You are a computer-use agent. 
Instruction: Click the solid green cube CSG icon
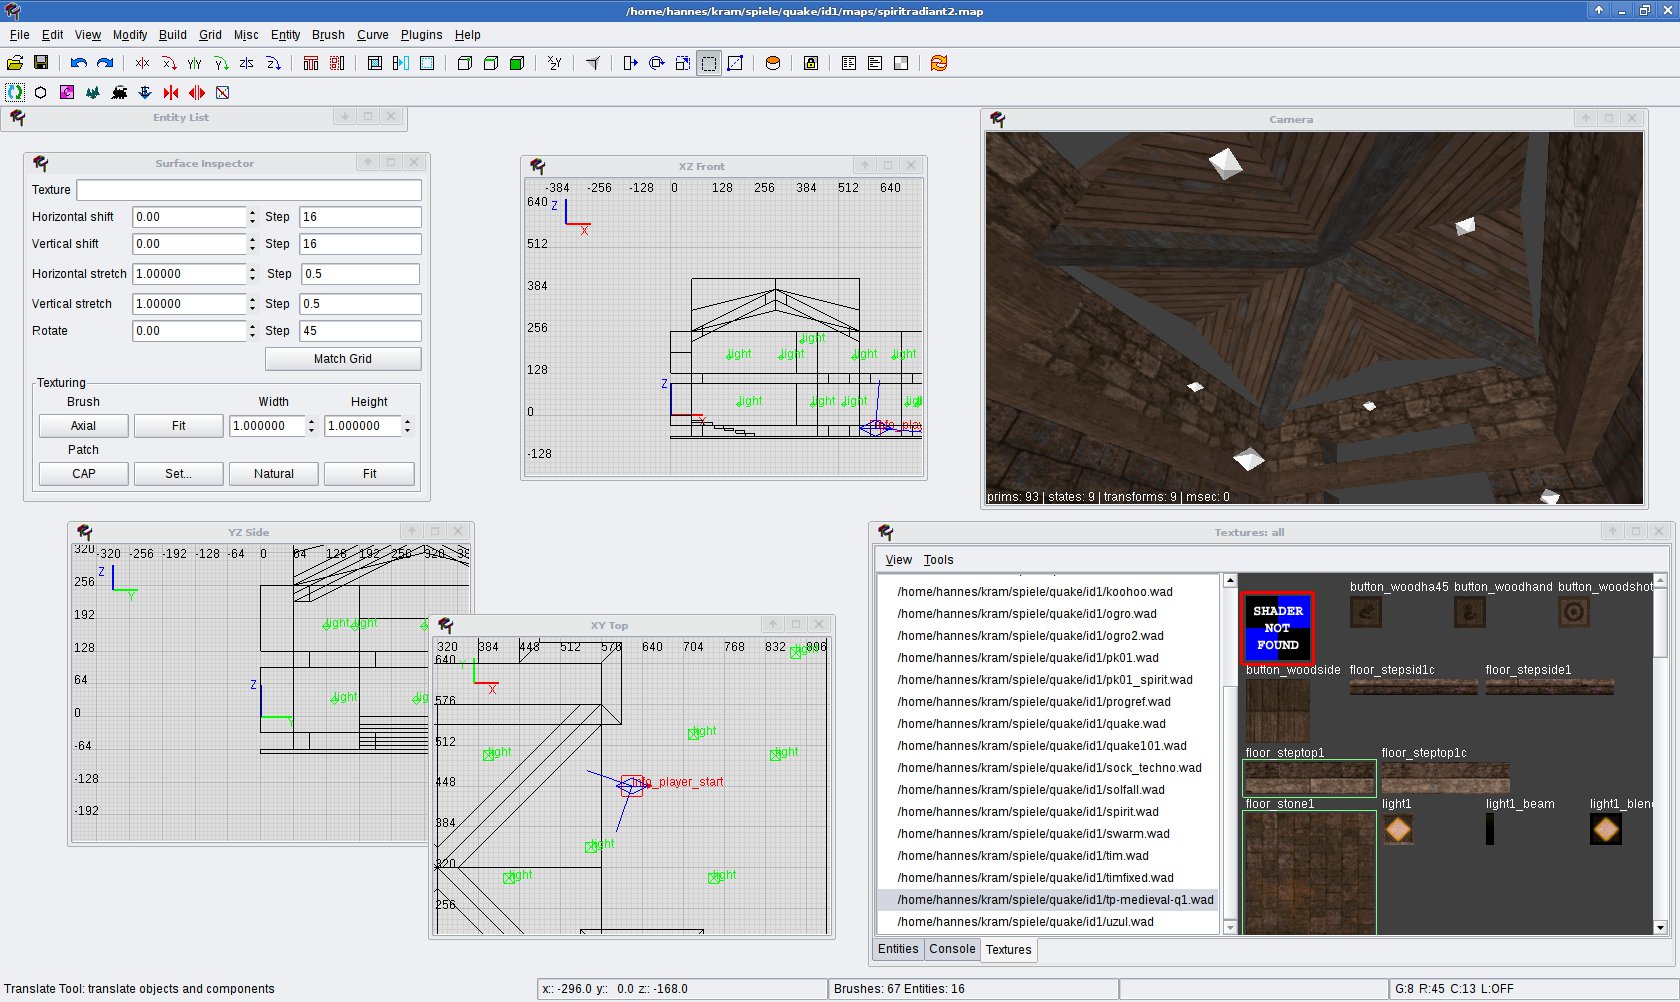[517, 63]
